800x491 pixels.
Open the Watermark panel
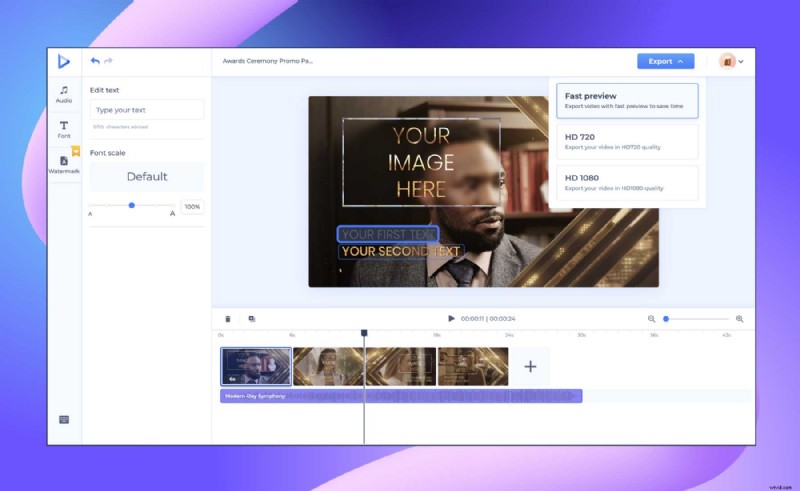64,165
